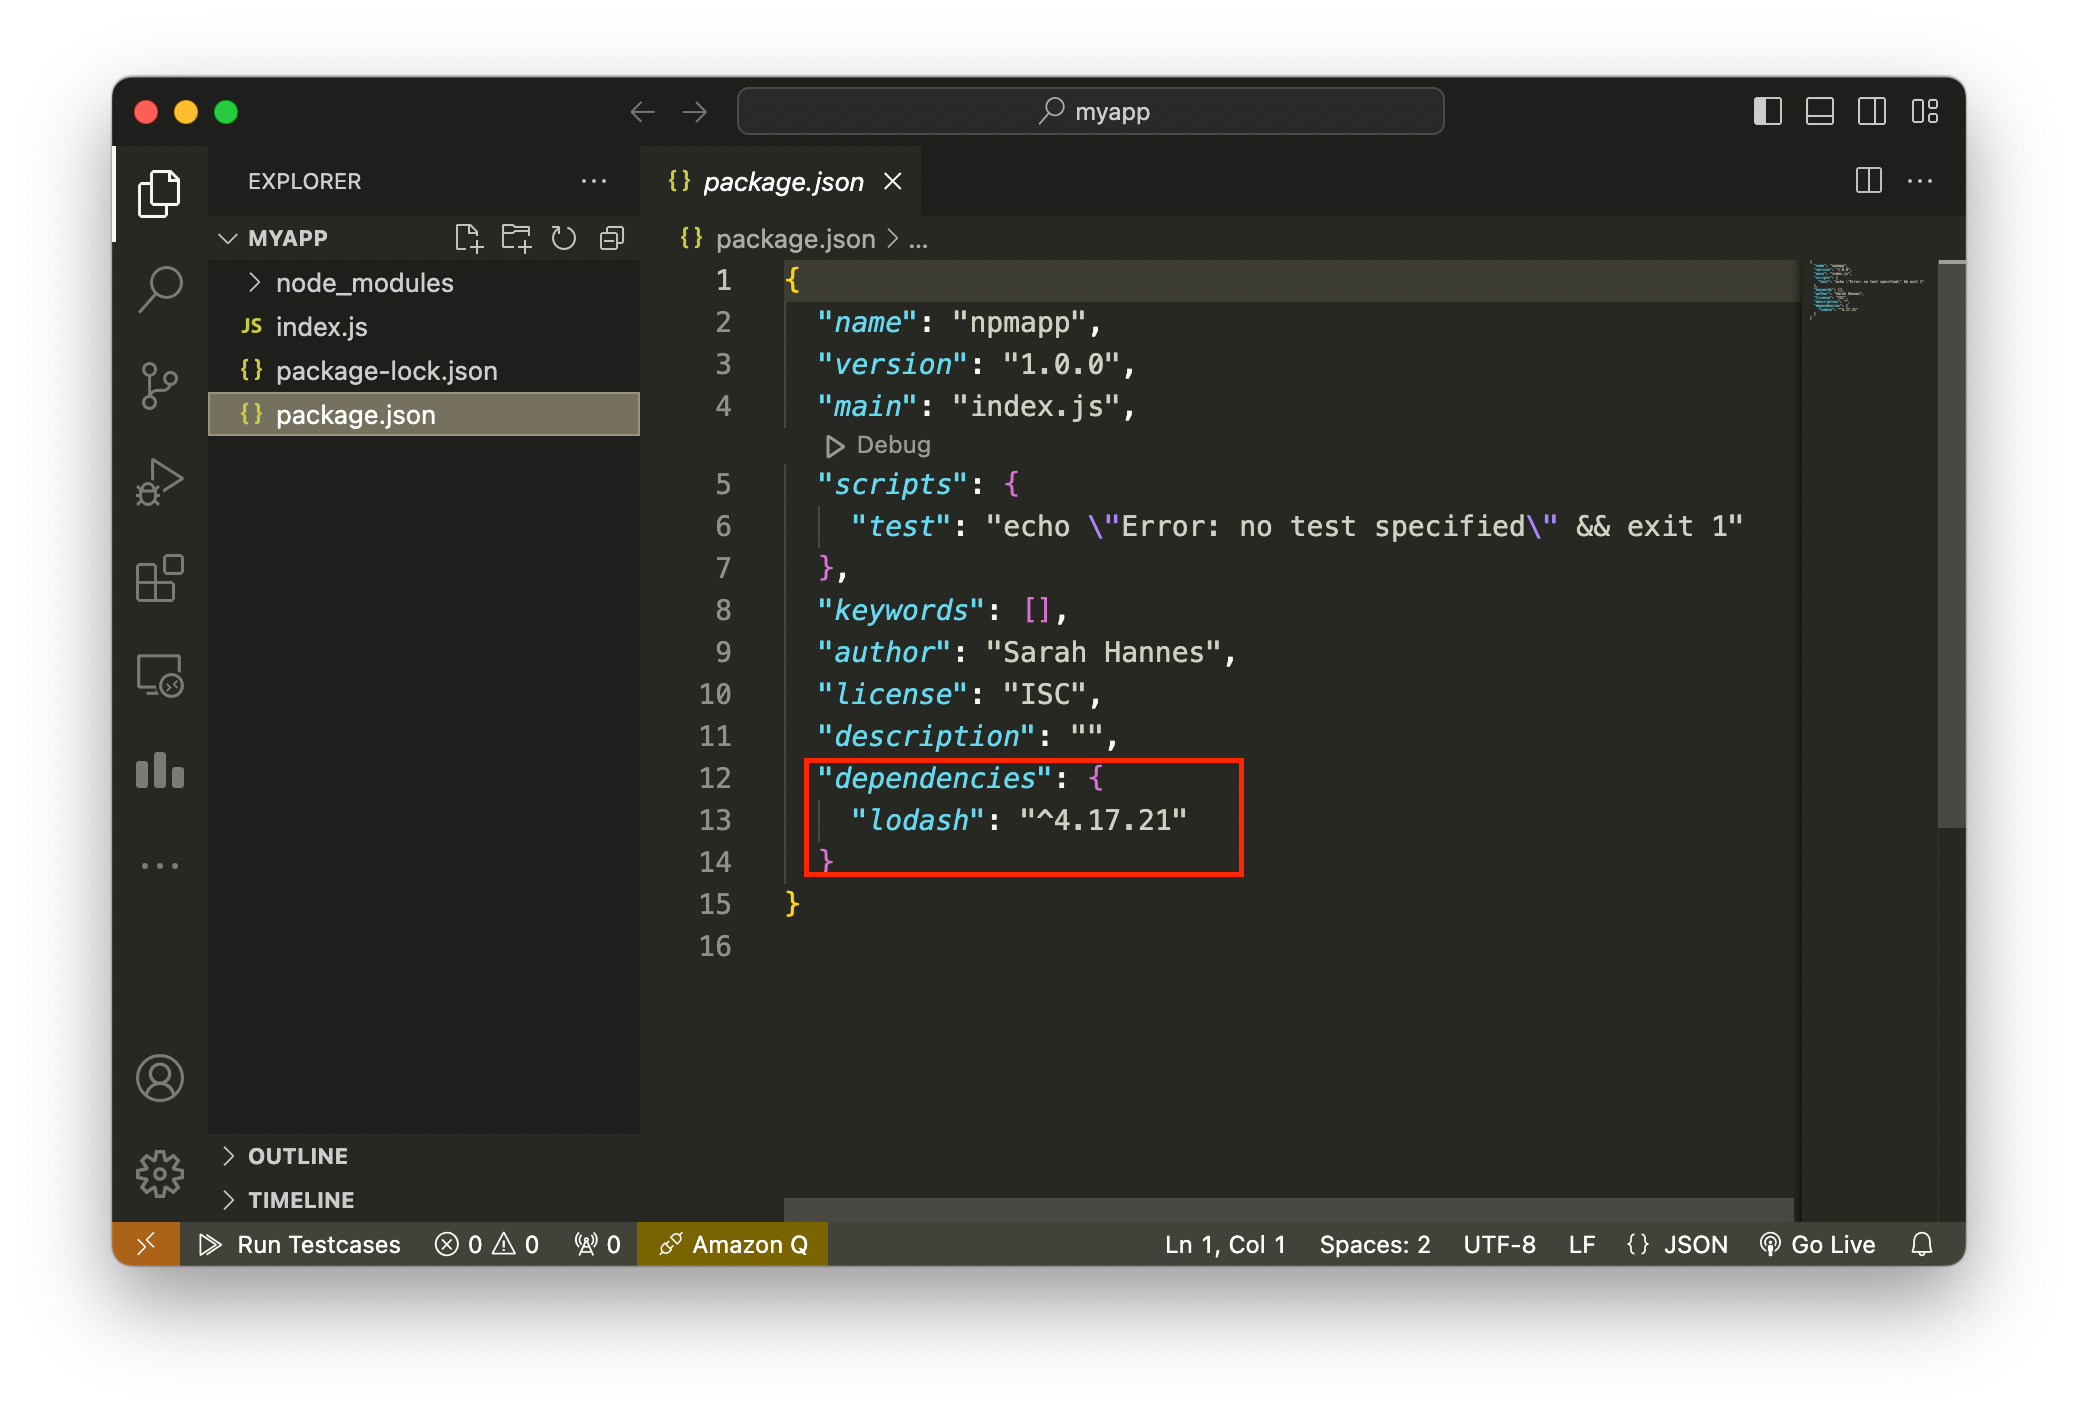
Task: Close the package.json editor tab
Action: (893, 181)
